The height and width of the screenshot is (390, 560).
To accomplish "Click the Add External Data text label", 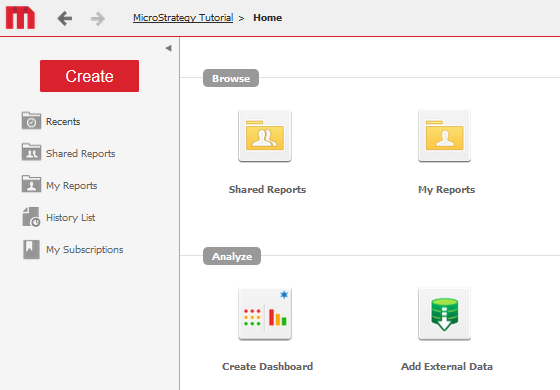I will click(x=447, y=366).
